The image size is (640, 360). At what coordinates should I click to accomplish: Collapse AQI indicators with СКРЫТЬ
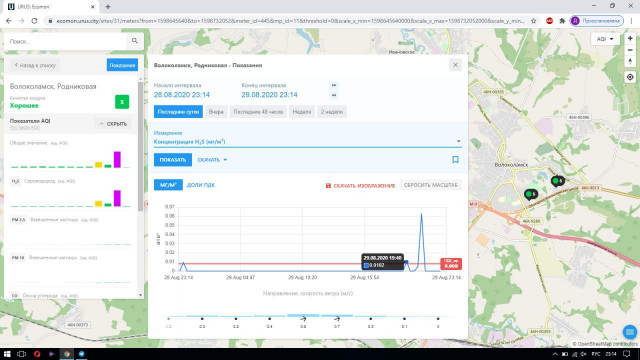pyautogui.click(x=113, y=124)
